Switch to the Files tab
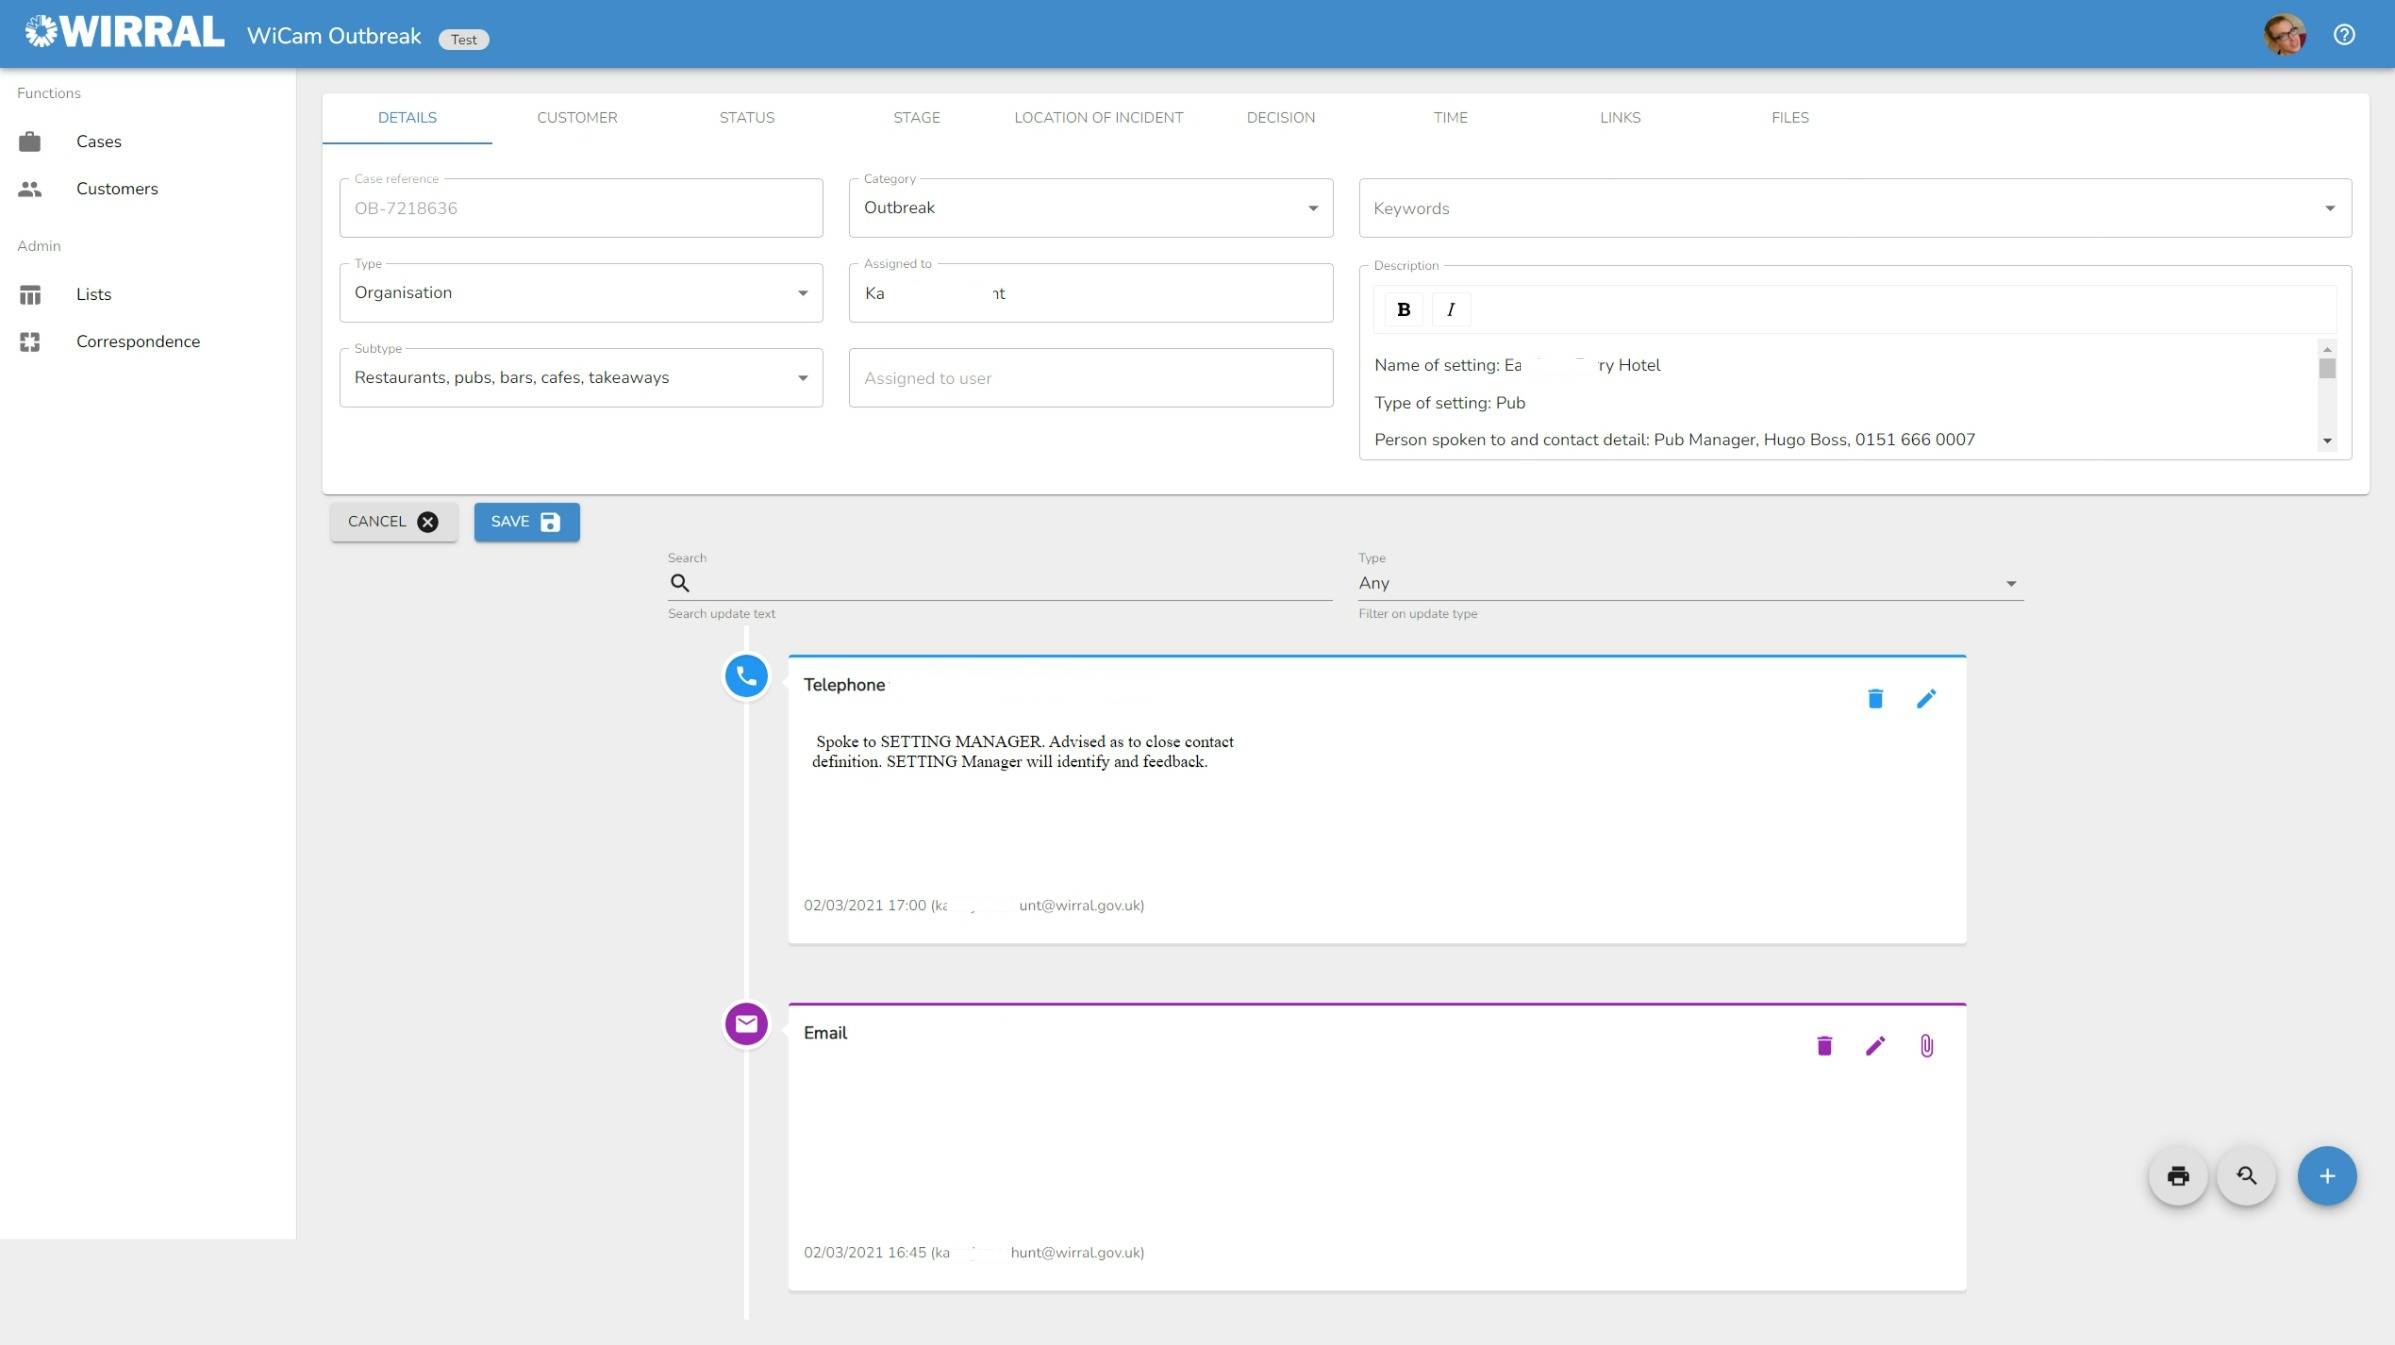The width and height of the screenshot is (2395, 1345). point(1790,117)
